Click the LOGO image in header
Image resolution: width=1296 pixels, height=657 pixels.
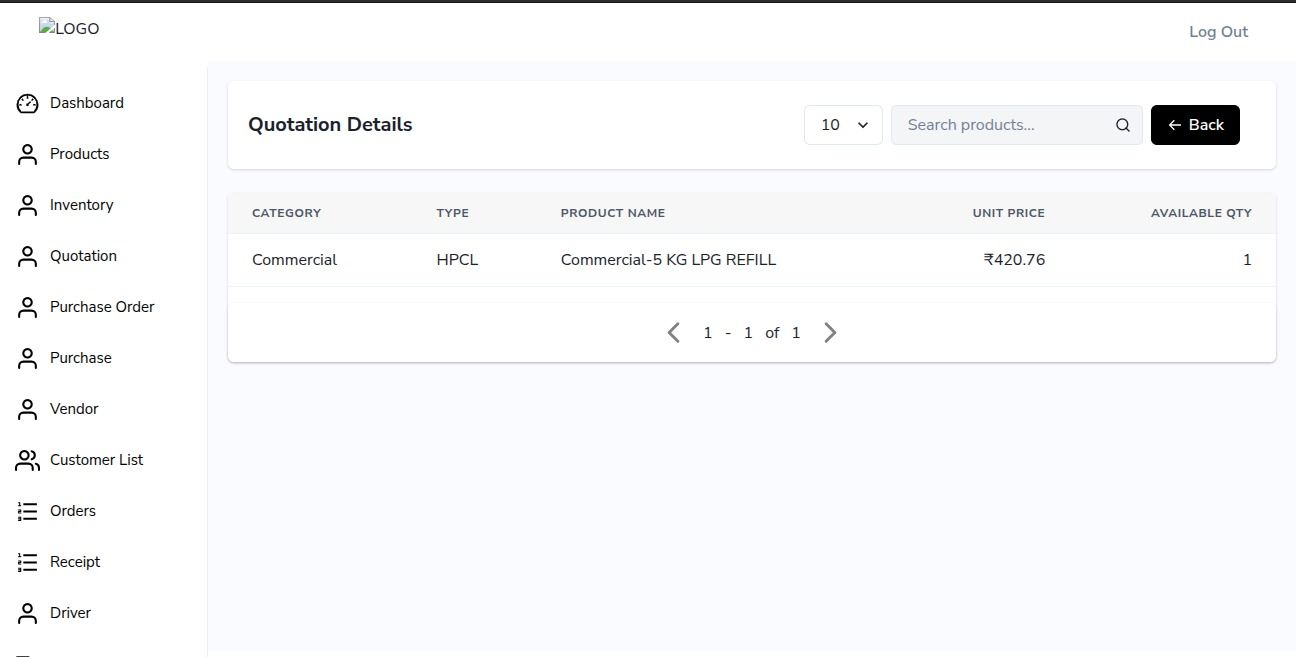click(x=69, y=29)
